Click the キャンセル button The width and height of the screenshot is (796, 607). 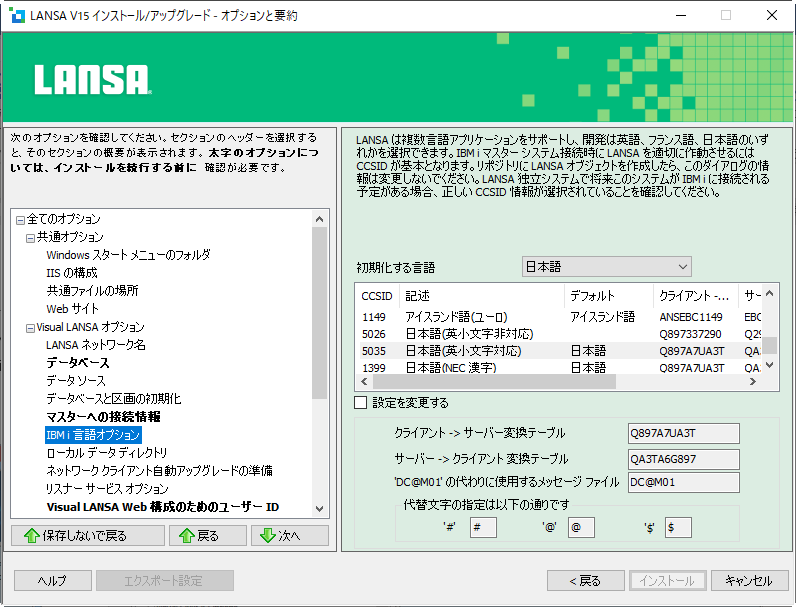coord(749,581)
